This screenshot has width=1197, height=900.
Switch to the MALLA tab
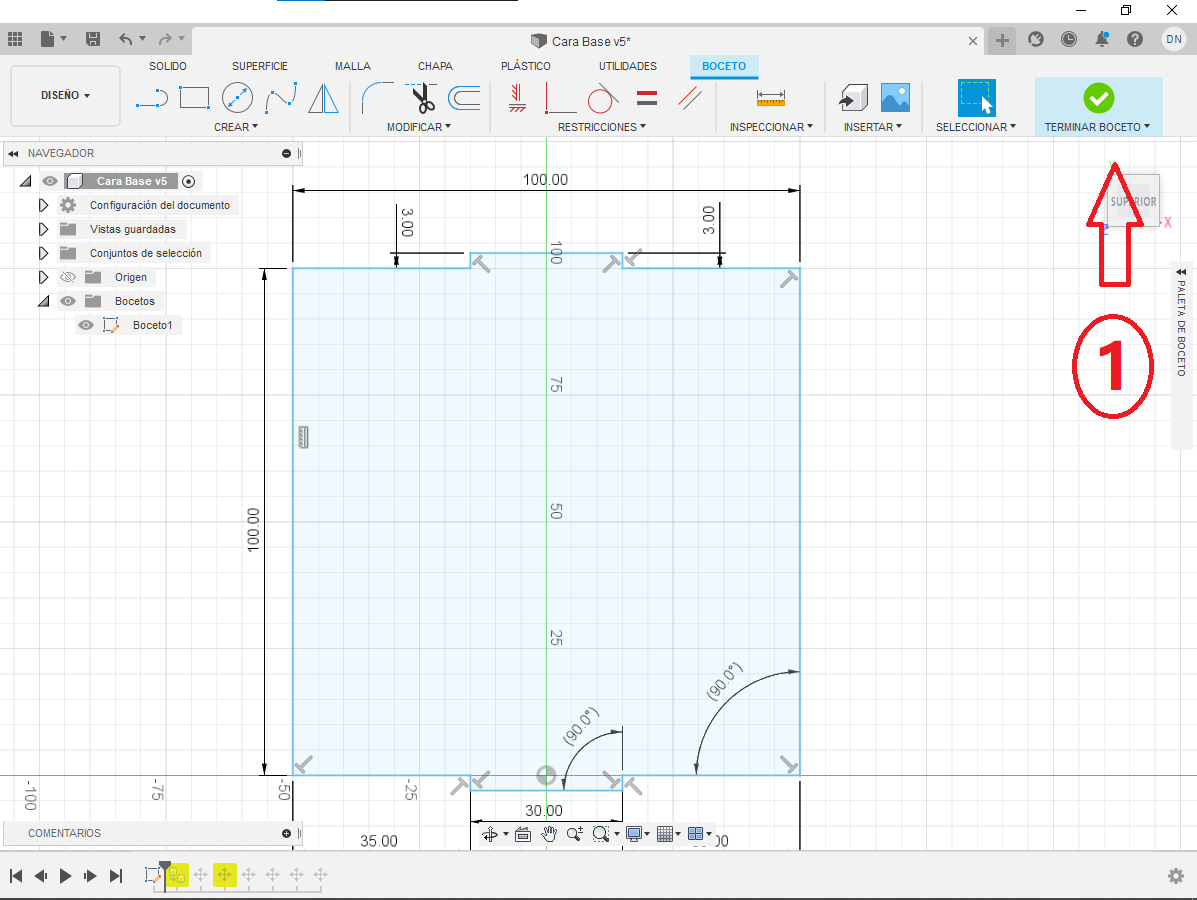[x=353, y=66]
